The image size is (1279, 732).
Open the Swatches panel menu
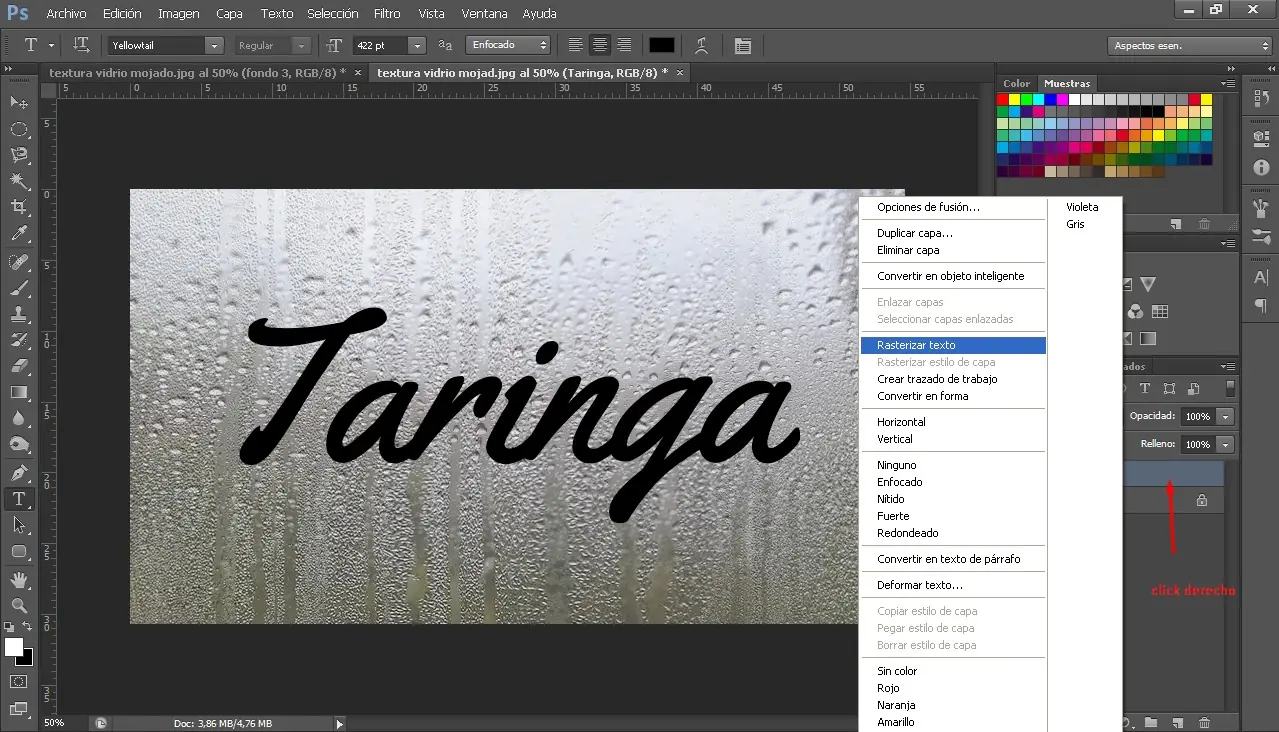1227,84
